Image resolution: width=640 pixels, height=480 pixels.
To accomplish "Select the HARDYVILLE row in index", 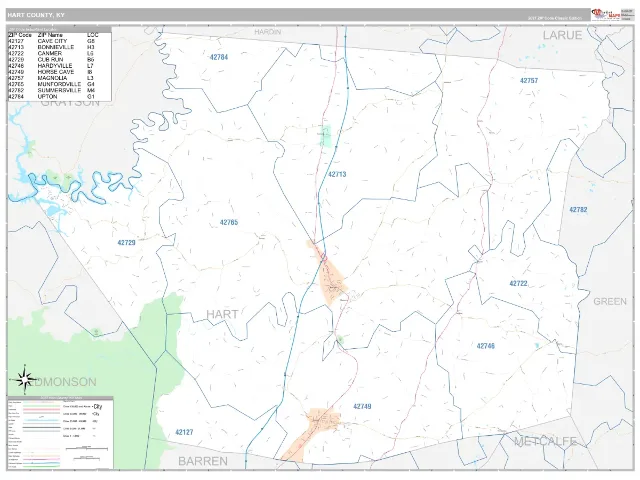I will click(x=51, y=66).
